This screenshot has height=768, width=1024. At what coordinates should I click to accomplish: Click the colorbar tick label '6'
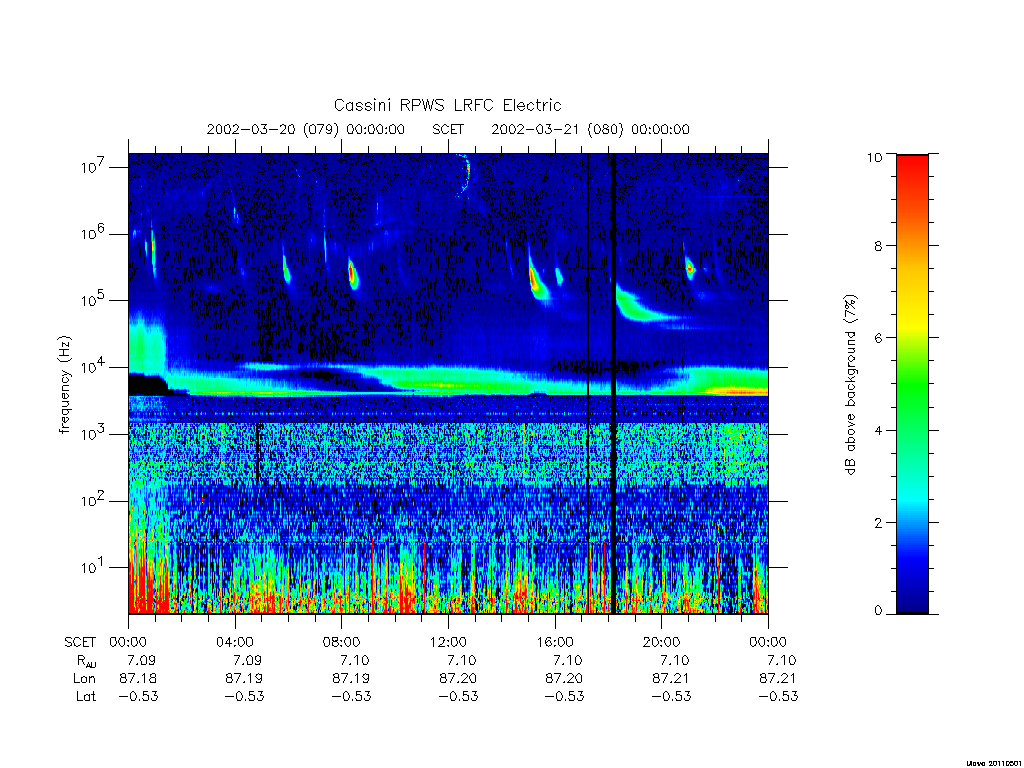point(878,338)
